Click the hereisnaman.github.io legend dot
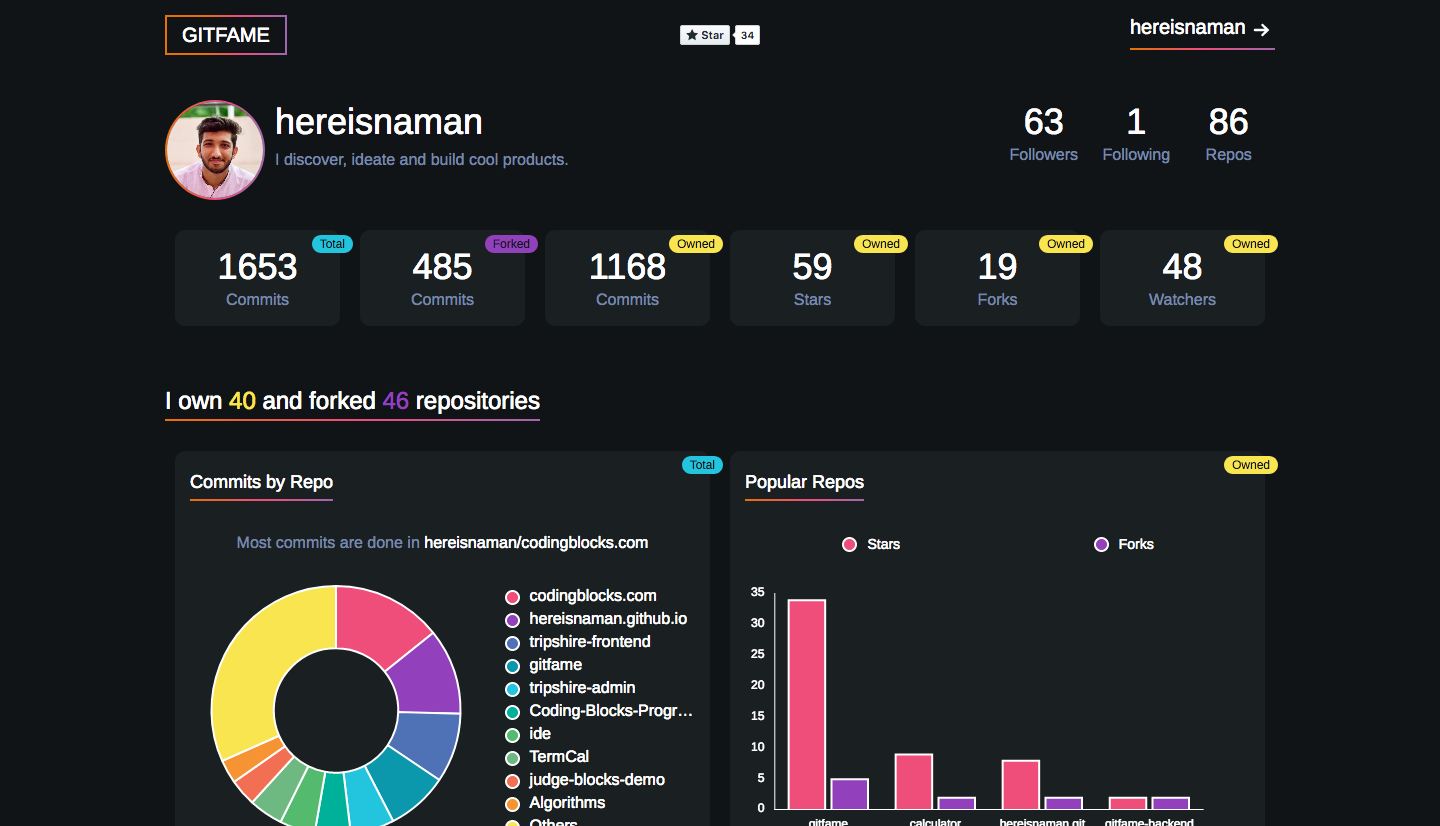 (x=512, y=618)
